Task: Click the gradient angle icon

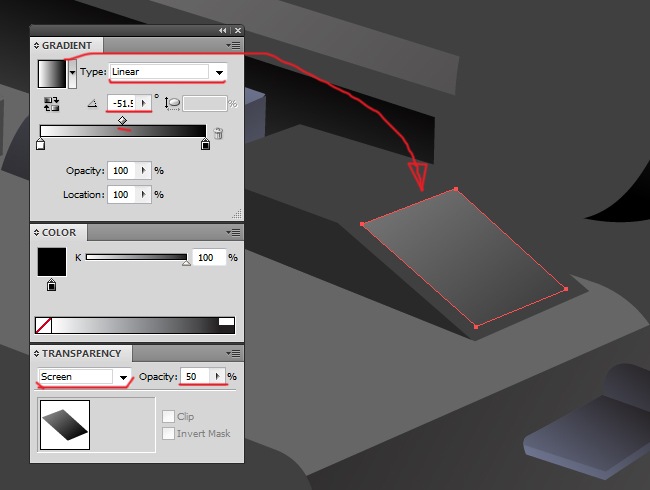Action: (92, 103)
